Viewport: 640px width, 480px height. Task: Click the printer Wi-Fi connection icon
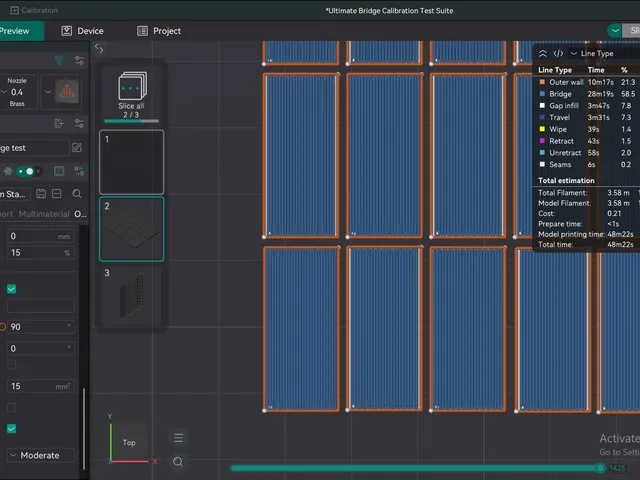(x=59, y=61)
